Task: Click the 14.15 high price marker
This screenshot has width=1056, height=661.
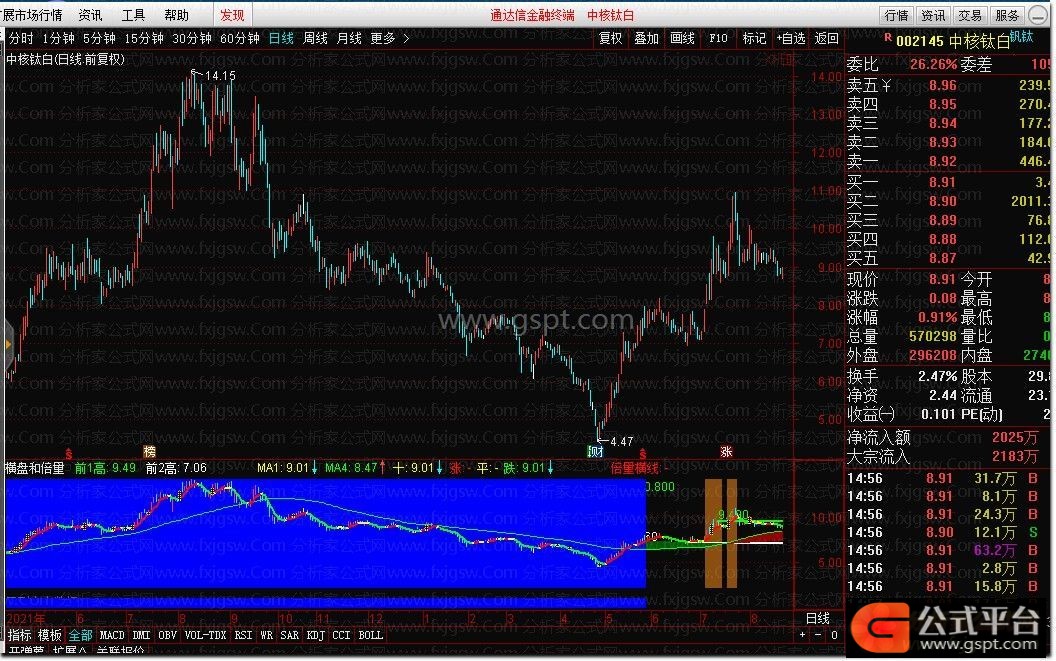Action: tap(220, 75)
